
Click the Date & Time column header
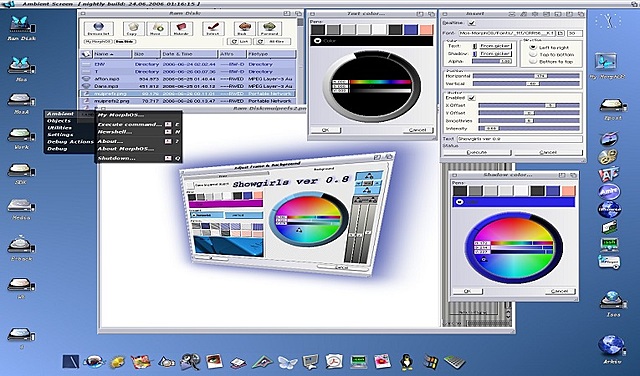[189, 54]
